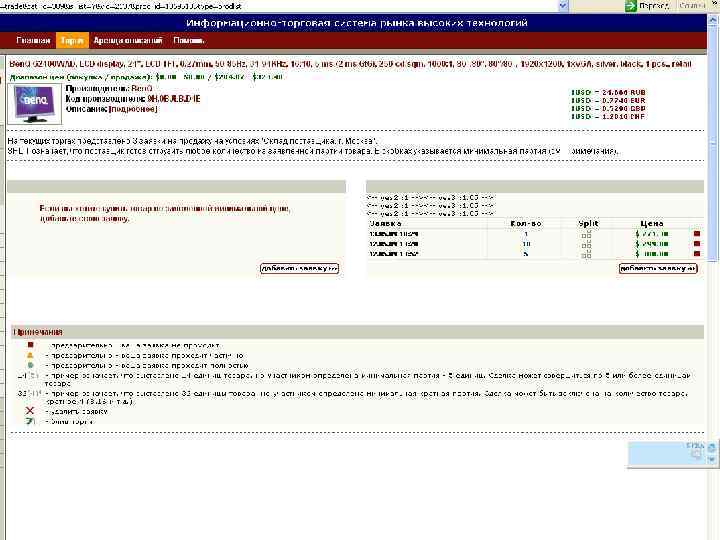Click the BenQ monitor product thumbnail
This screenshot has height=540, width=720.
pos(34,104)
